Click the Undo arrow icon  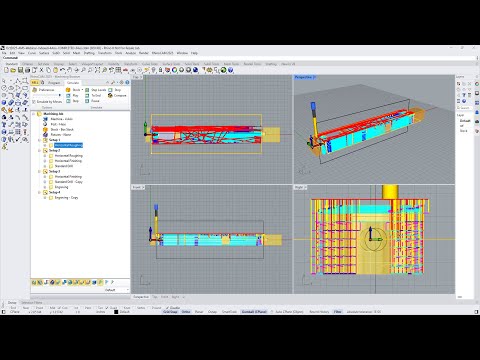62,70
